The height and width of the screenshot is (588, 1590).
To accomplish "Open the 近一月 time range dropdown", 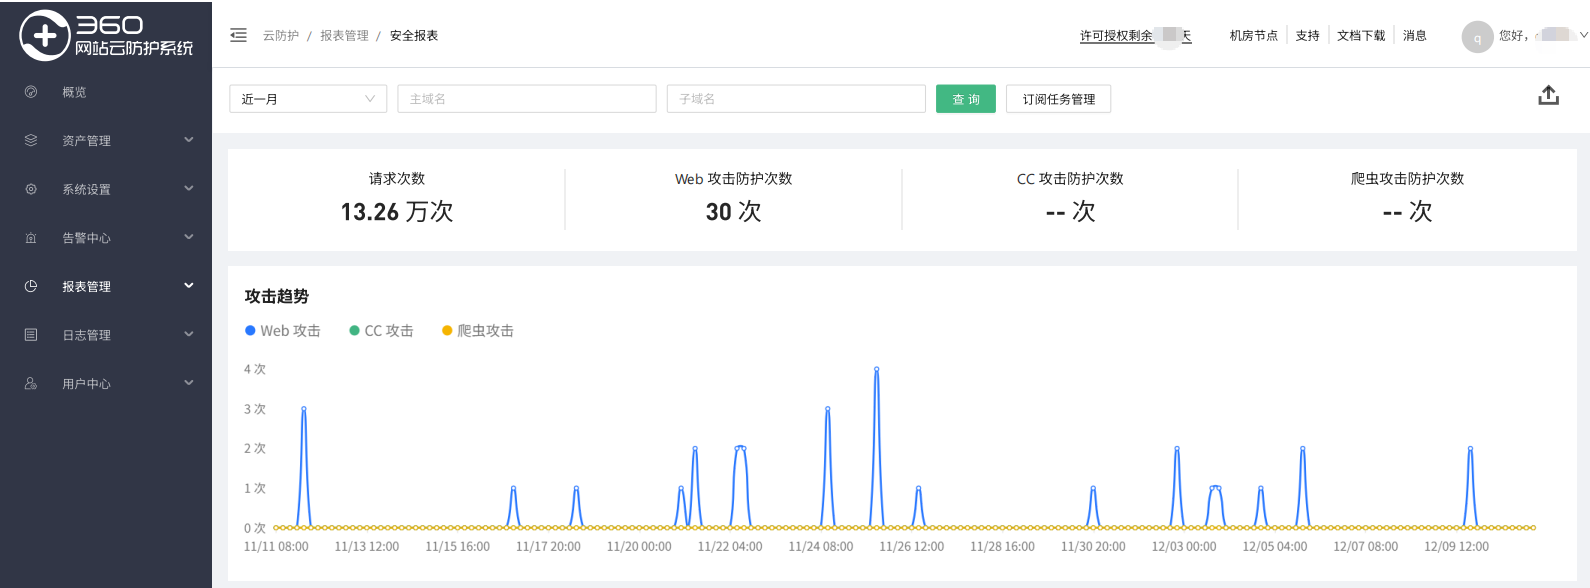I will (308, 99).
